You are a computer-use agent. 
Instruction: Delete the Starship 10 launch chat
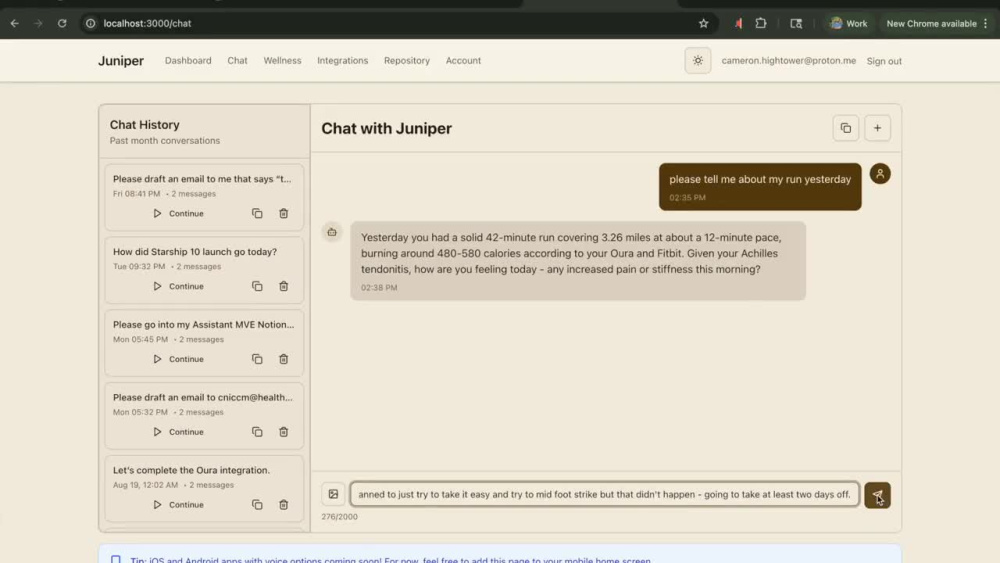[284, 286]
